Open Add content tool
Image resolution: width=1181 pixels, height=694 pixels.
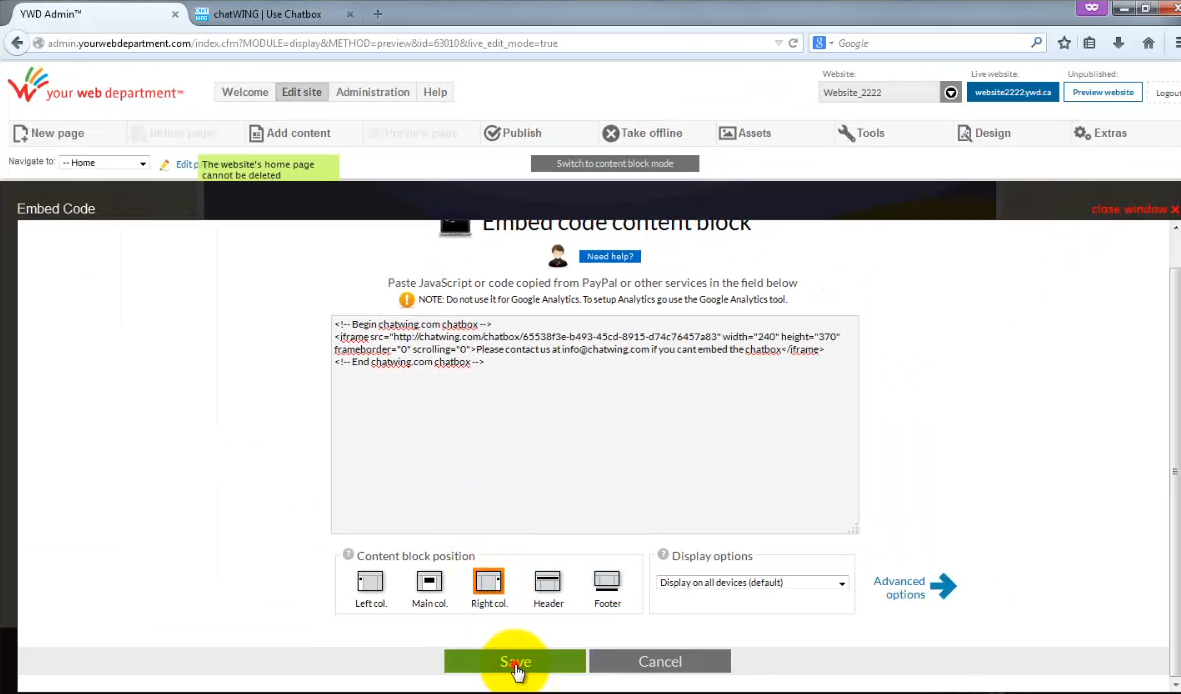point(290,133)
